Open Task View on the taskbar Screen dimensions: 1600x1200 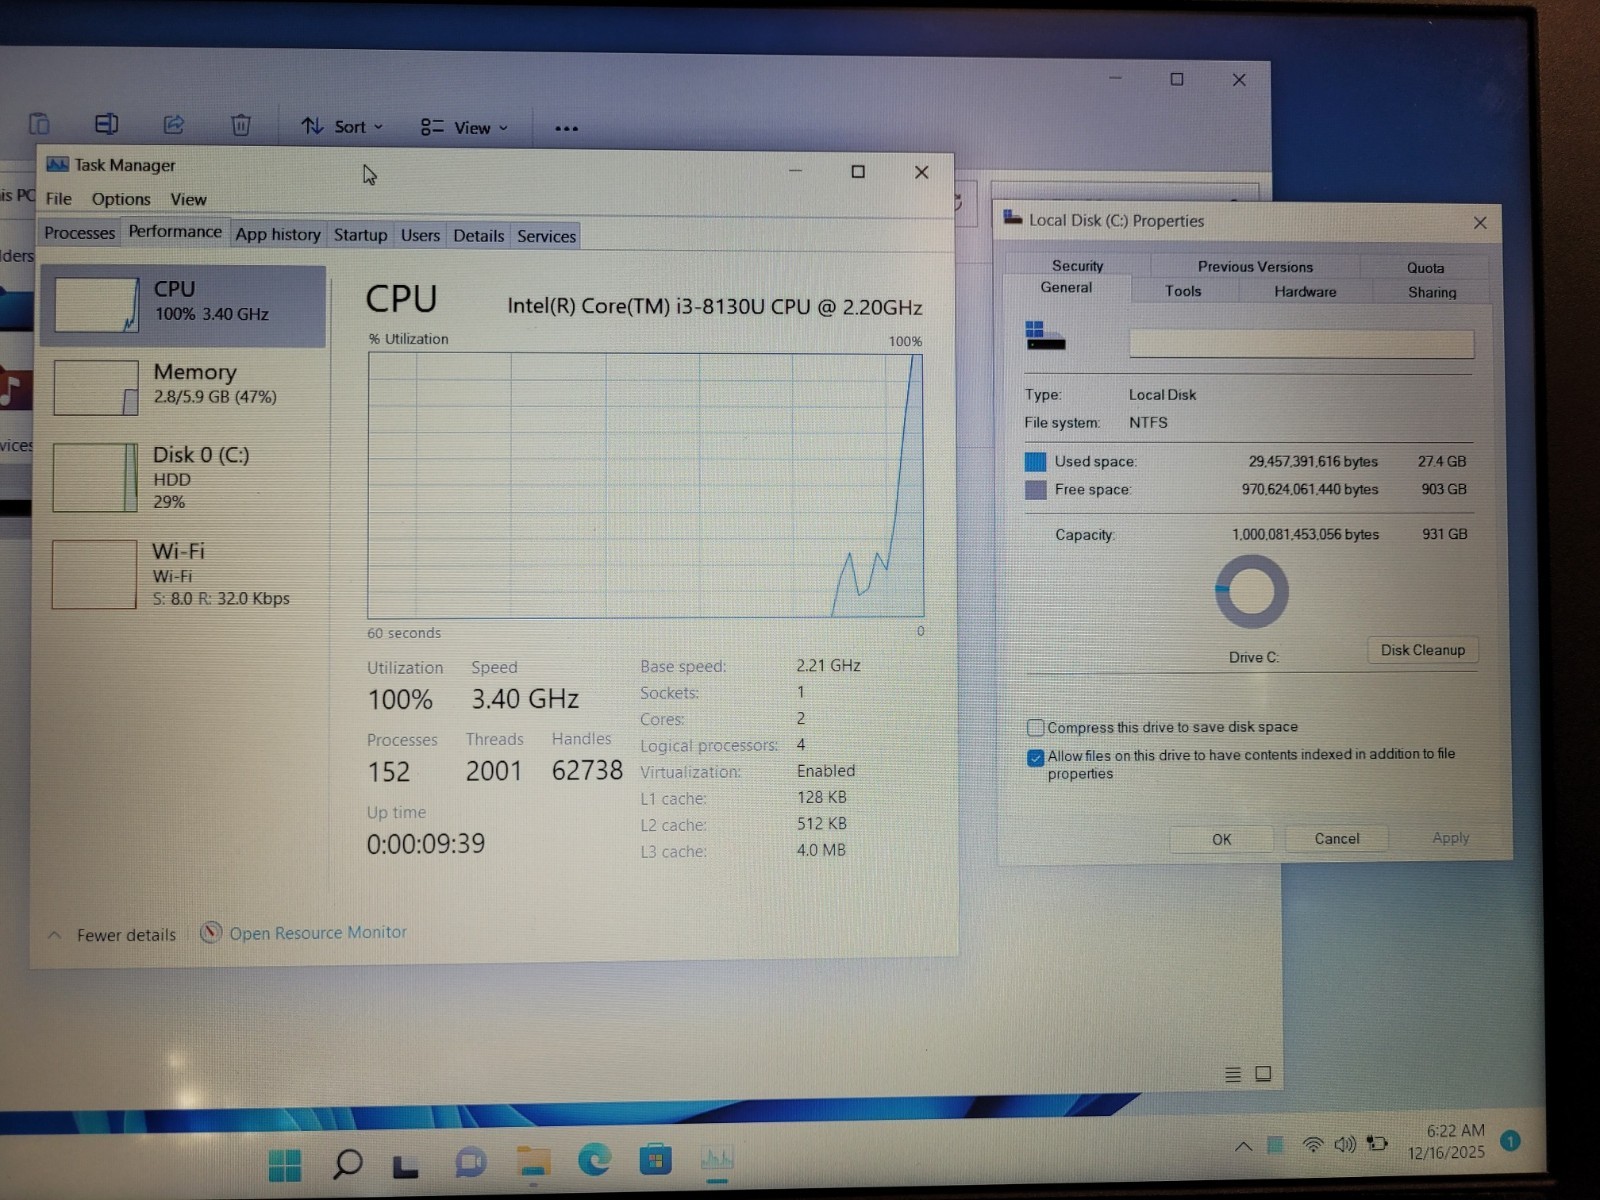[x=405, y=1165]
